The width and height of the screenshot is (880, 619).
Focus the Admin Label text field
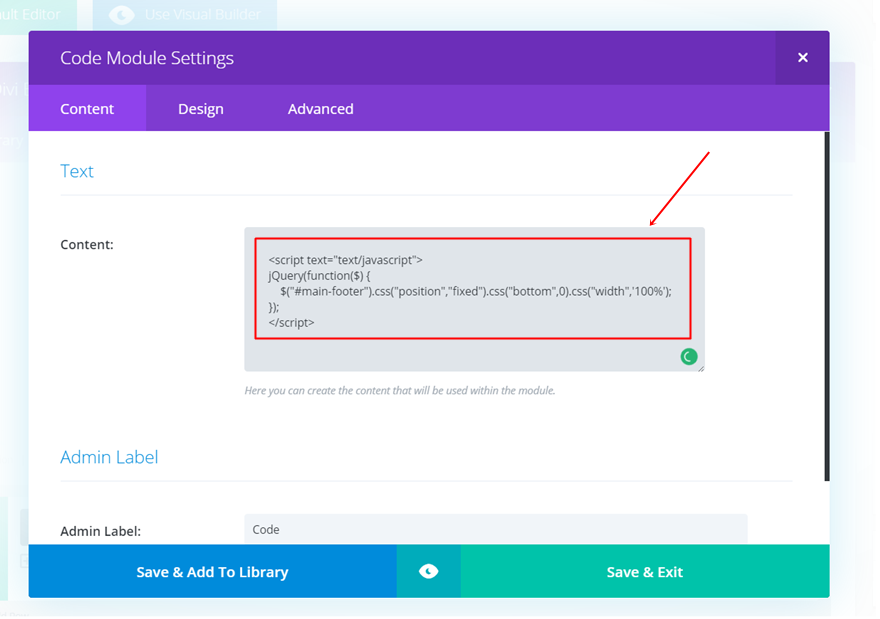click(x=495, y=529)
